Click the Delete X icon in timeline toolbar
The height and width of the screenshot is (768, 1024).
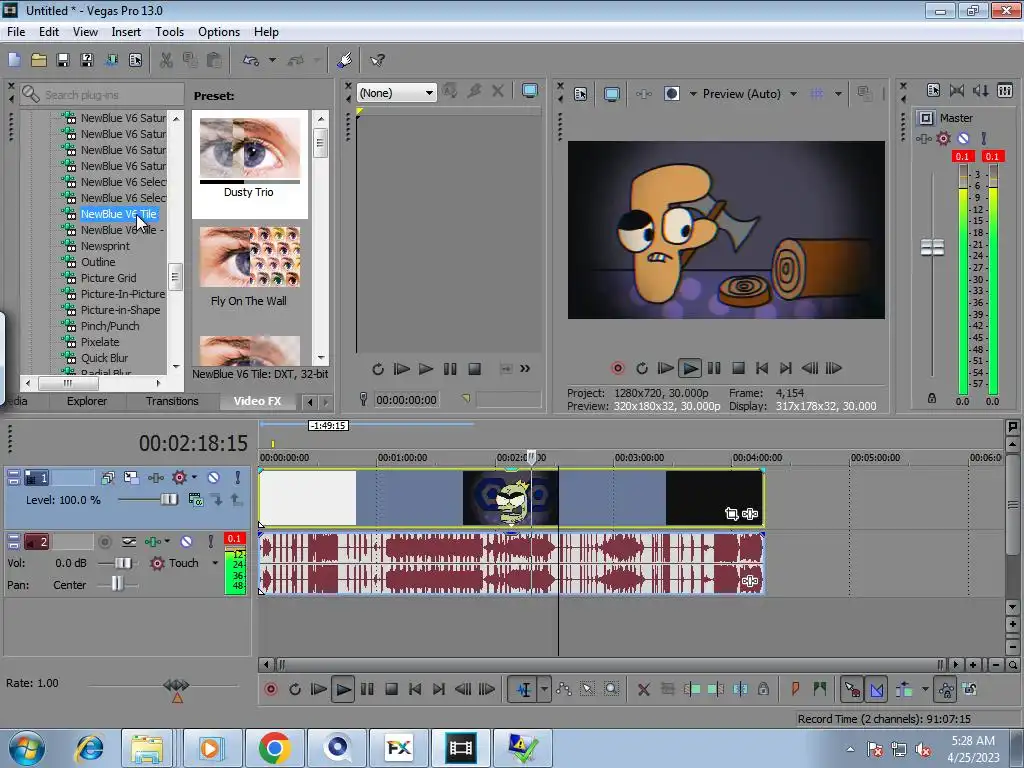point(643,689)
